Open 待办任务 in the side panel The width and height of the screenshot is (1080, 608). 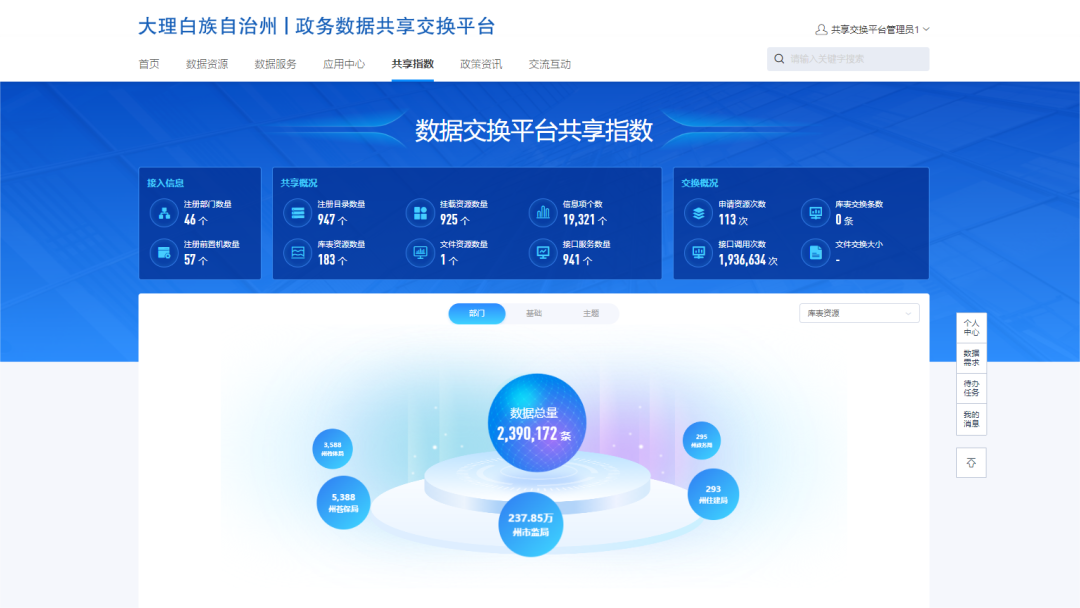[971, 388]
